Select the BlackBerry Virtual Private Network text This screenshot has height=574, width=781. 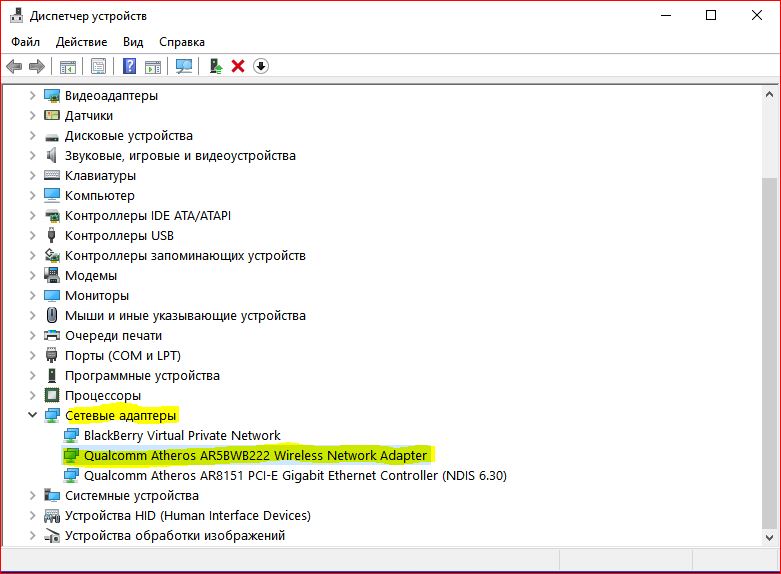coord(182,435)
